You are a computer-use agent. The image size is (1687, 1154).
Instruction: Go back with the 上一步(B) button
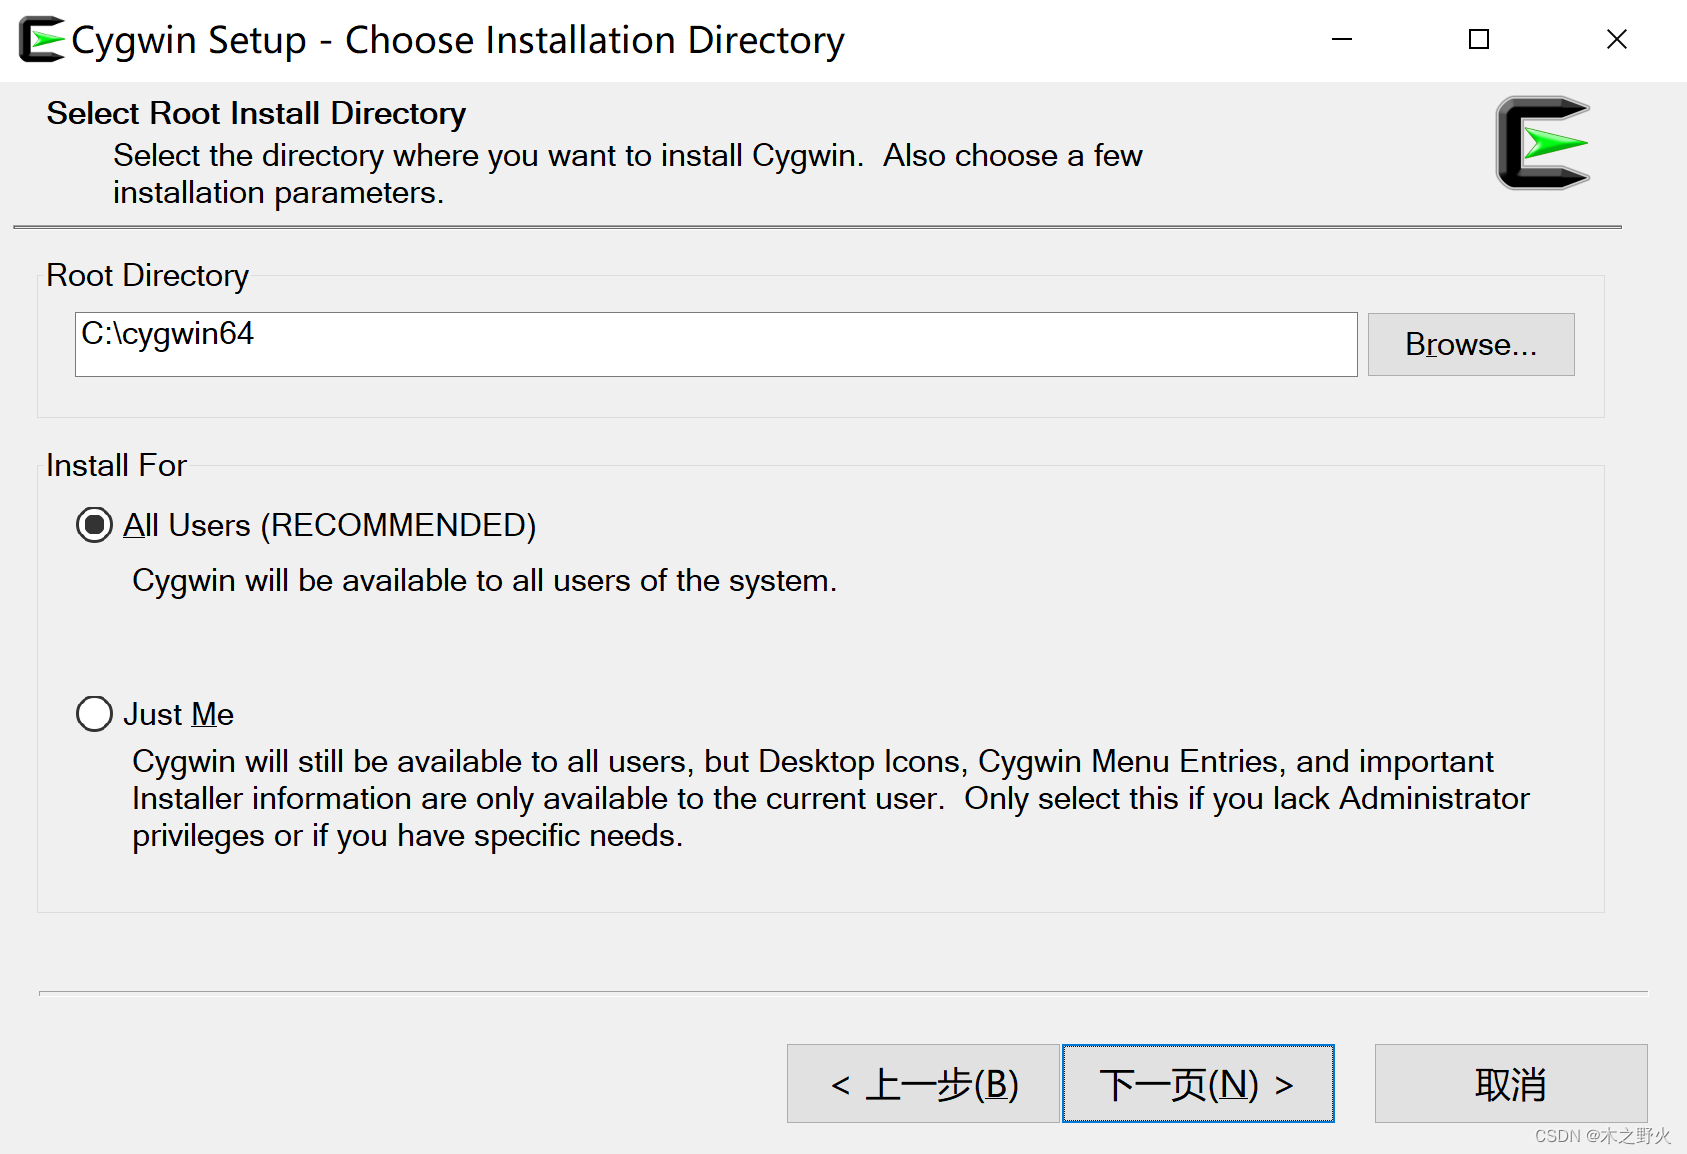tap(923, 1084)
